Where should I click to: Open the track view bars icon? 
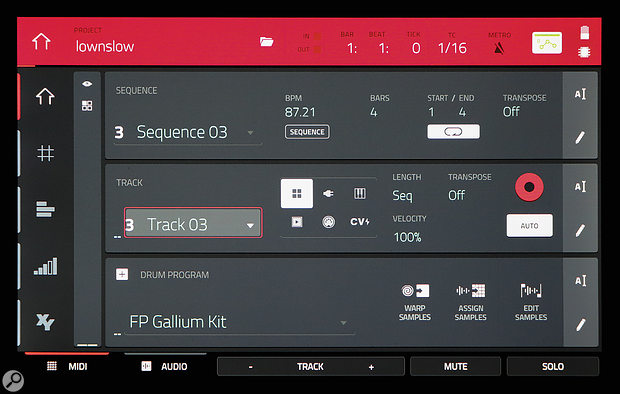pos(45,209)
